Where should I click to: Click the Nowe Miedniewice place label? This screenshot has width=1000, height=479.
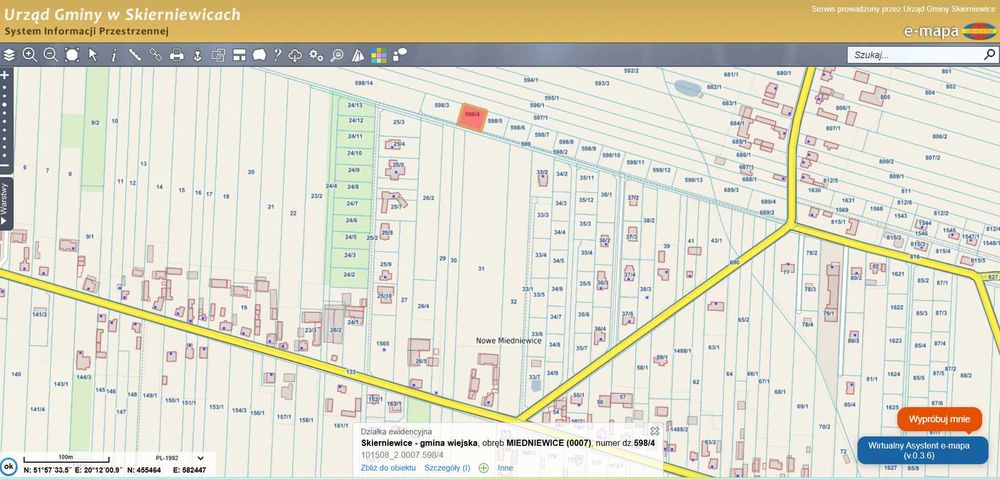509,341
